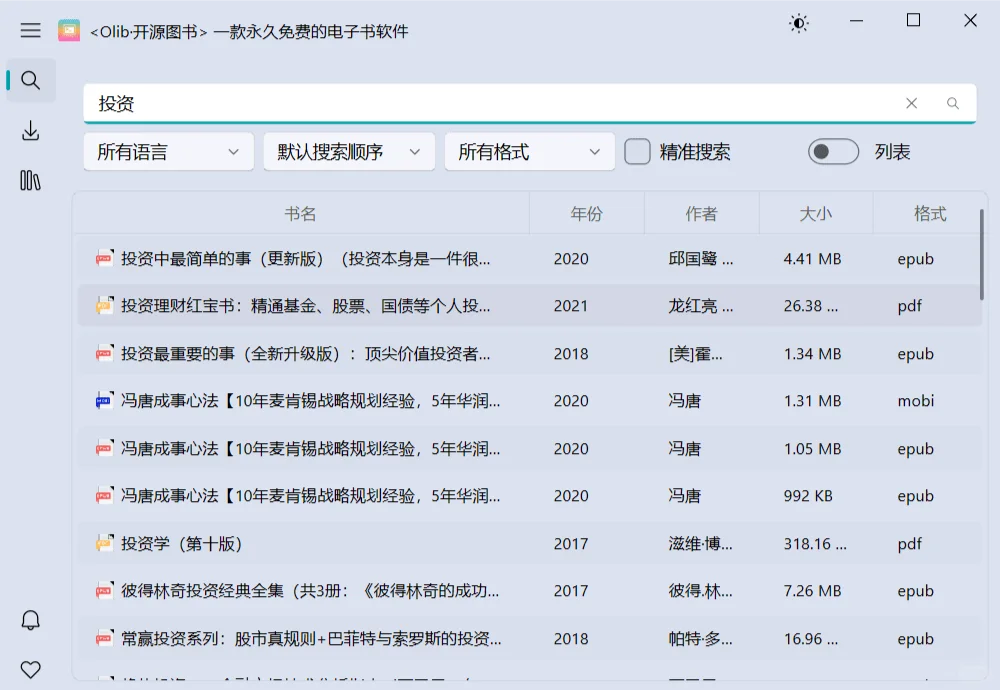Viewport: 1000px width, 690px height.
Task: Clear the search box text
Action: pyautogui.click(x=911, y=103)
